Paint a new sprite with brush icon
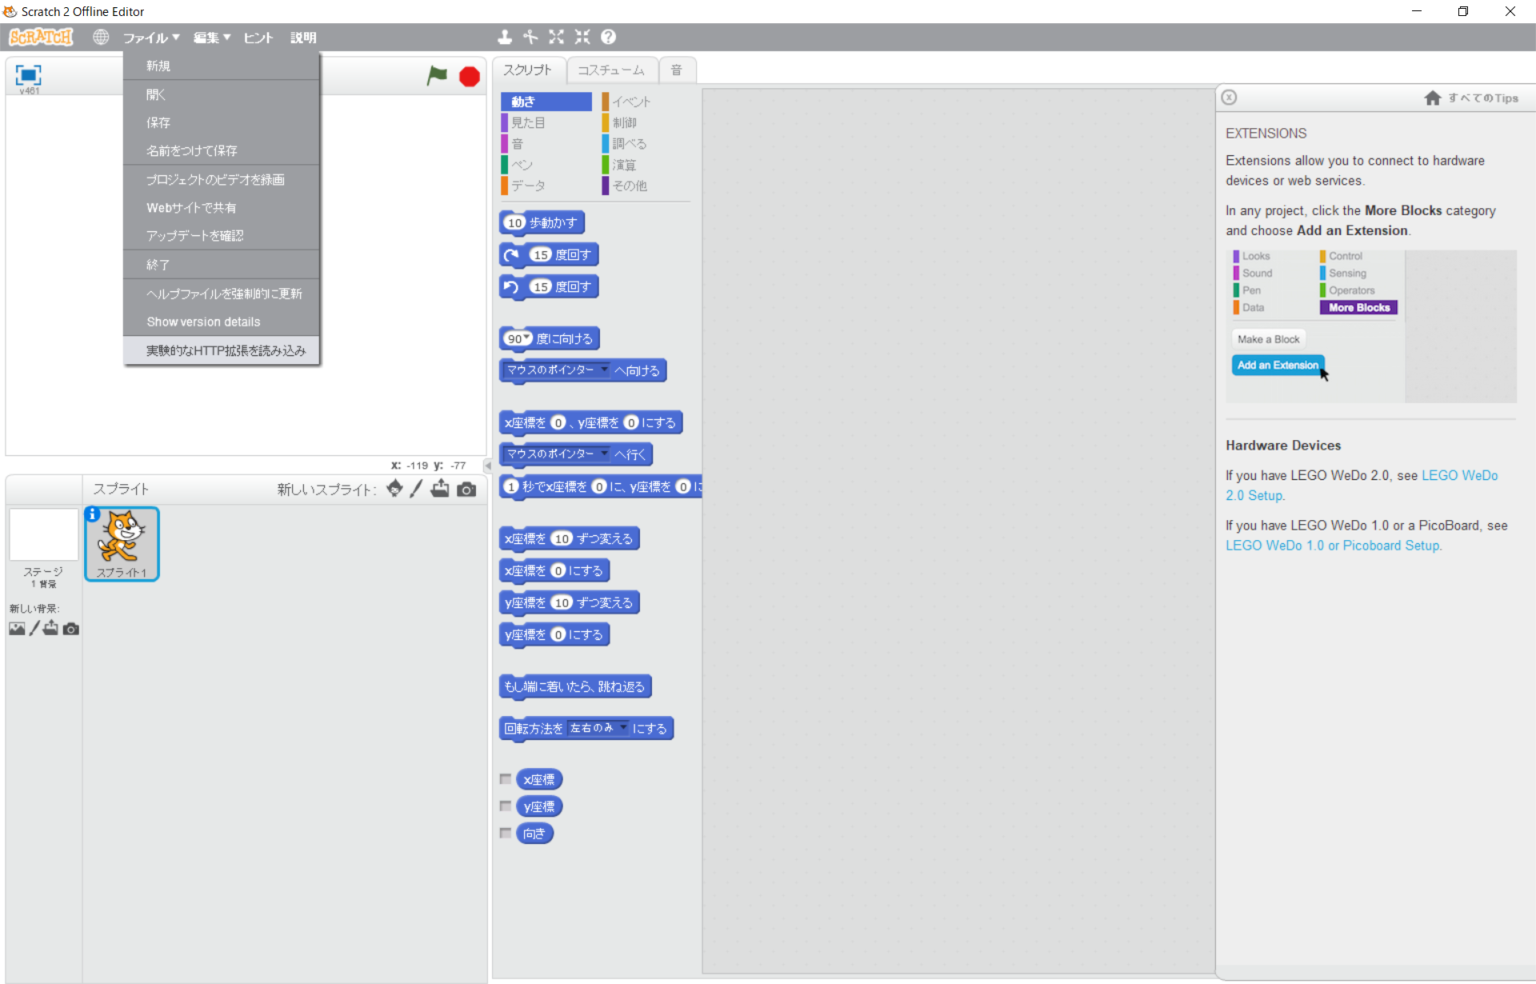1536x984 pixels. pos(416,489)
